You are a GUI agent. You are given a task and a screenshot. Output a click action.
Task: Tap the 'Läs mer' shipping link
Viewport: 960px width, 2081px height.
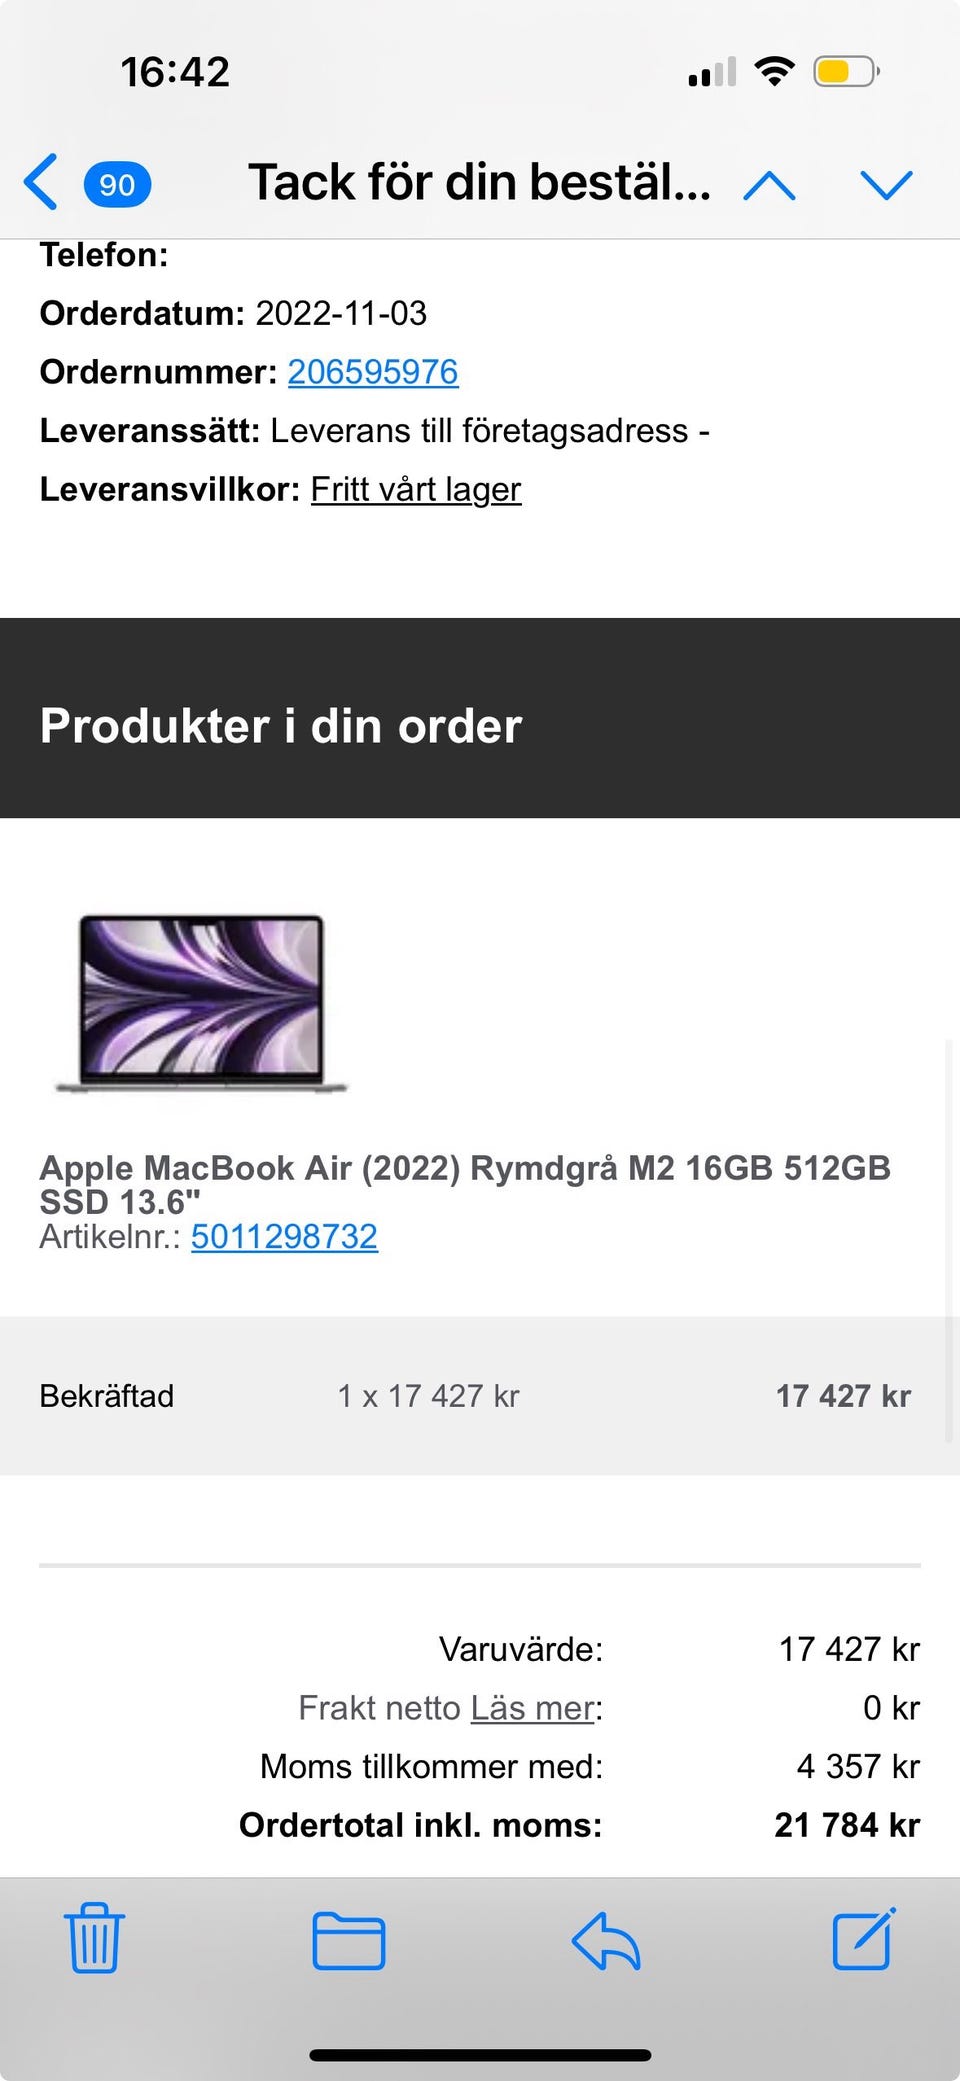533,1707
